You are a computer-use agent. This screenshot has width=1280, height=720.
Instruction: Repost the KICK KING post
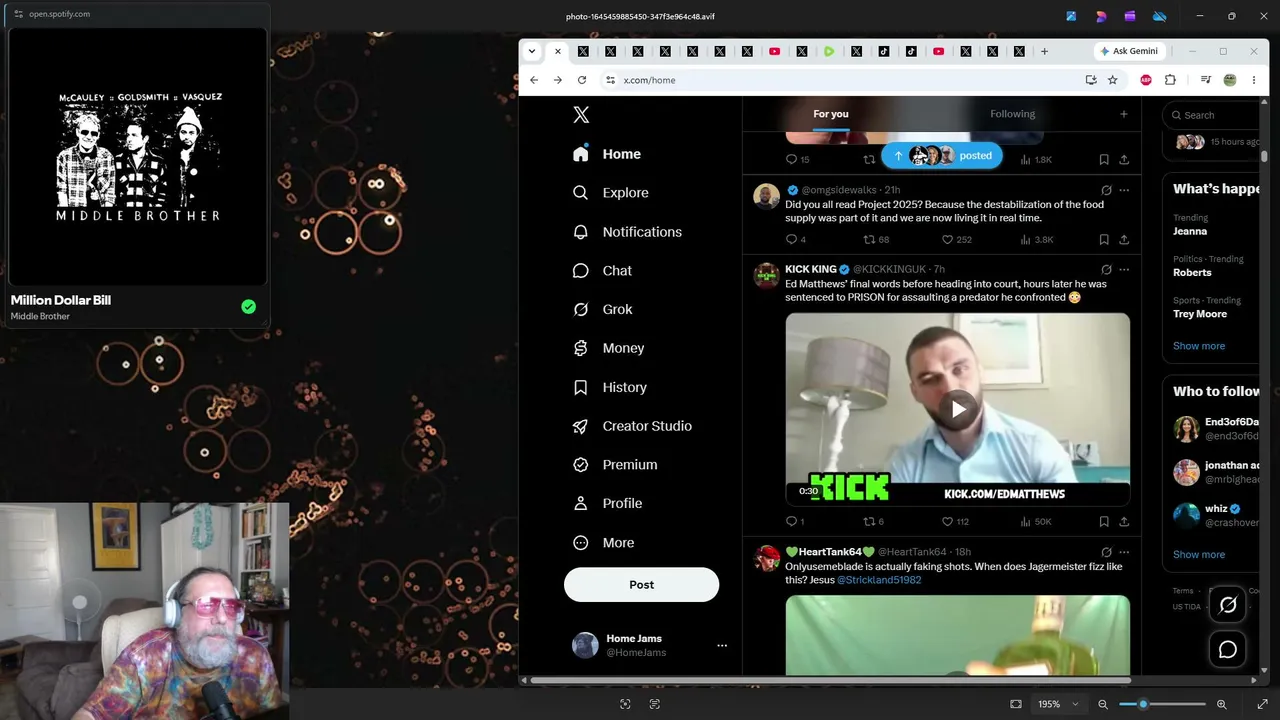pos(869,522)
